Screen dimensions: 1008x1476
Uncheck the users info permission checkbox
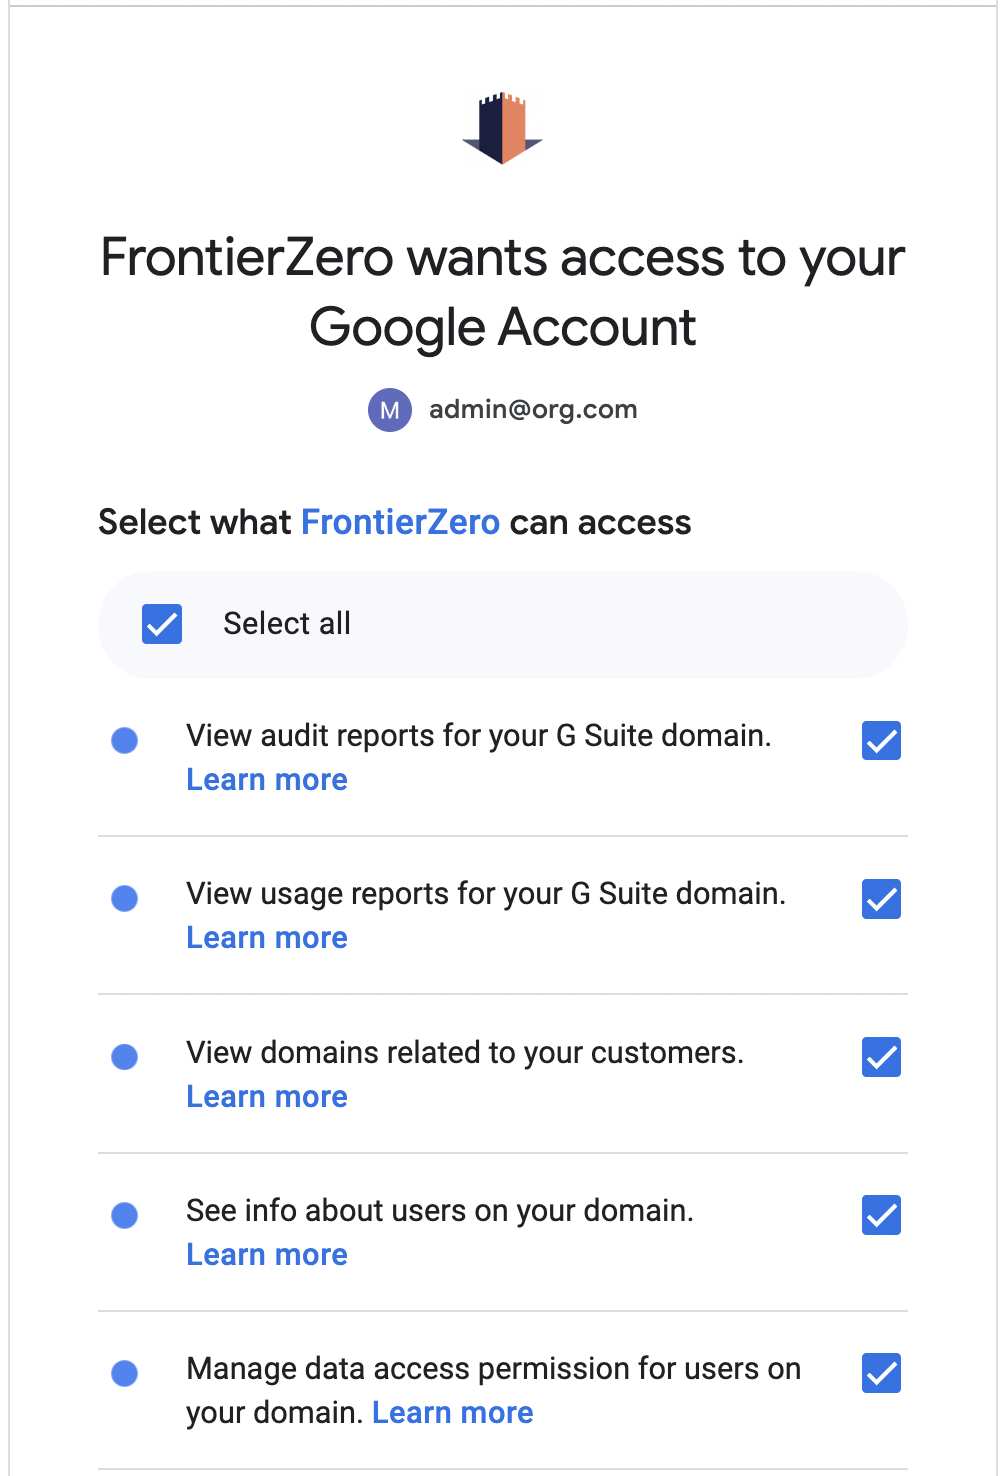pos(881,1215)
